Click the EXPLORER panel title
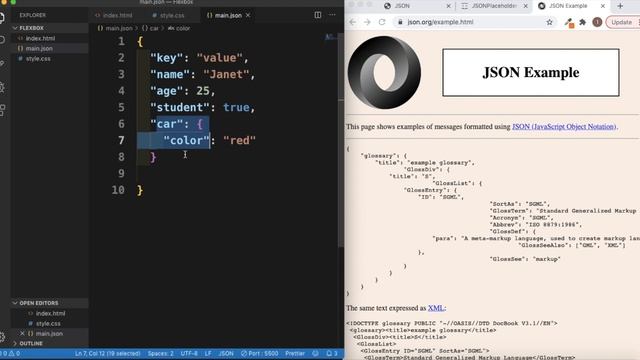640x360 pixels. click(x=32, y=15)
